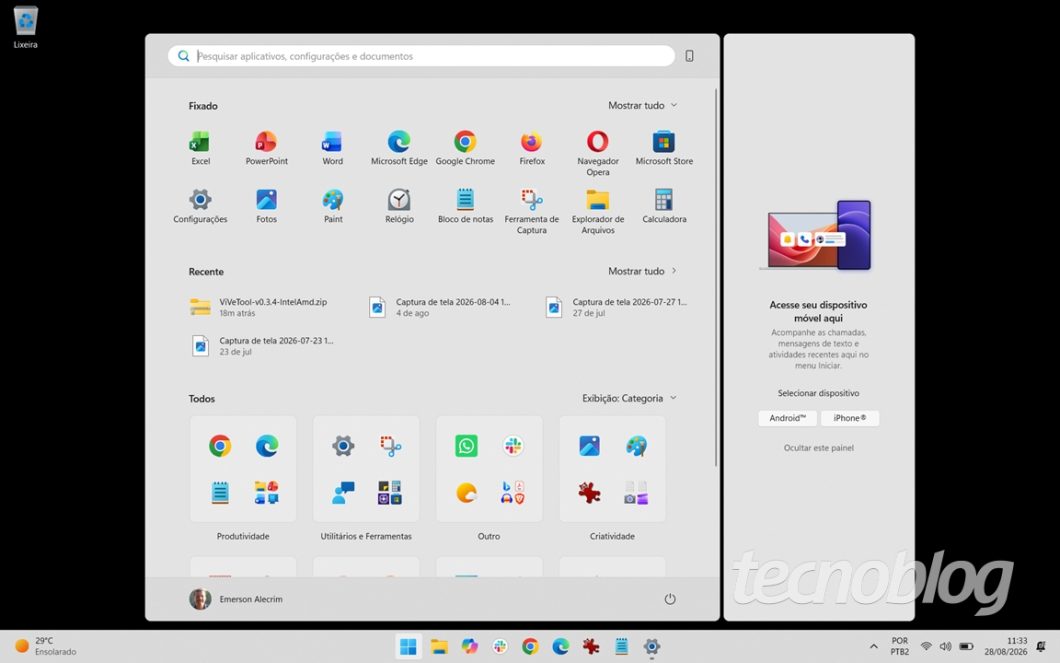
Task: Click the battery status tray icon
Action: pyautogui.click(x=967, y=647)
